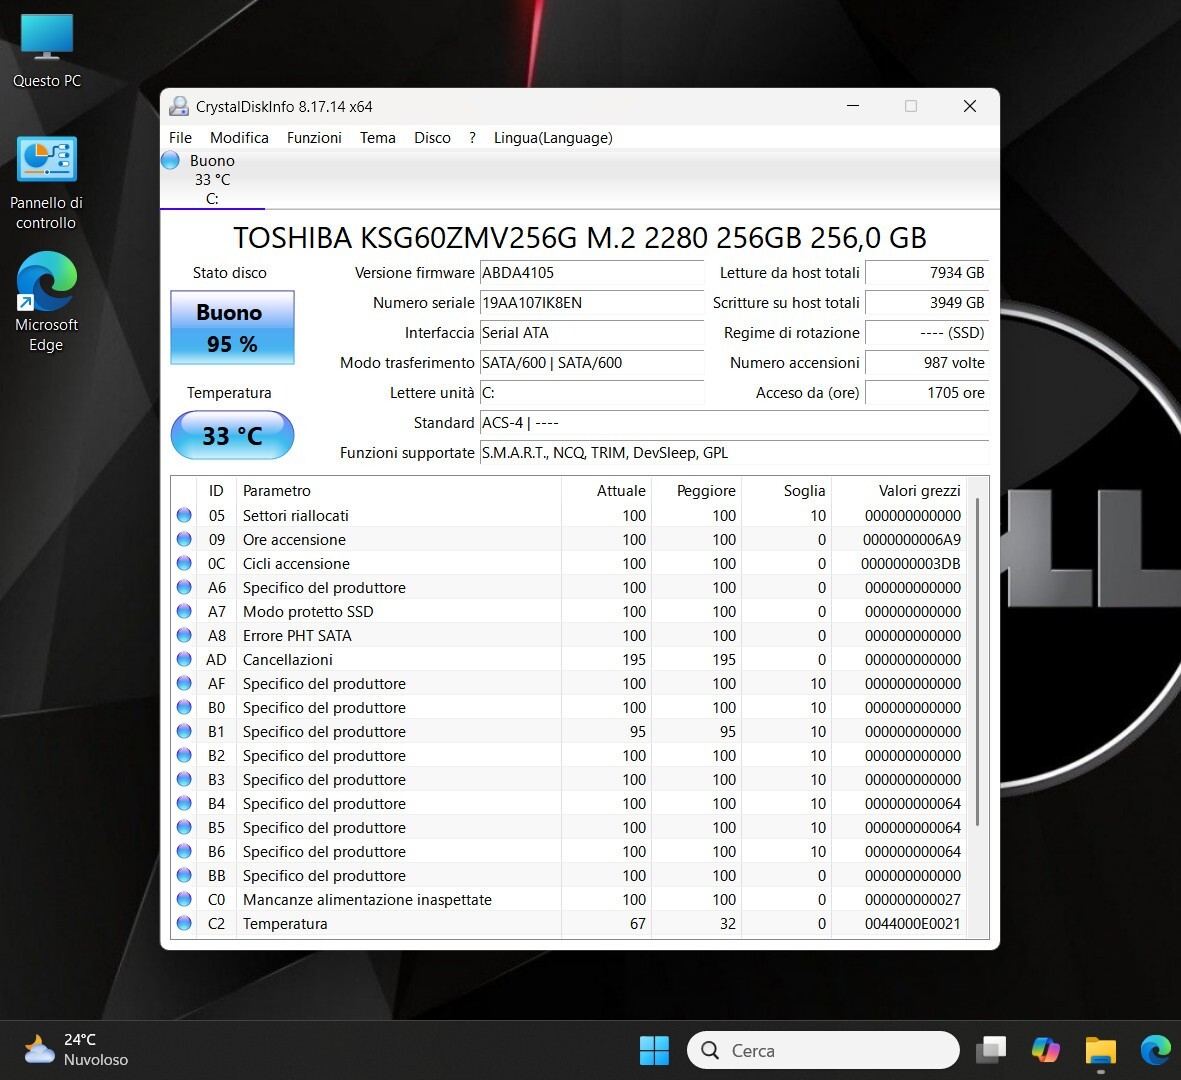Click the CrystalDiskInfo title bar app icon
1181x1080 pixels.
pos(179,106)
